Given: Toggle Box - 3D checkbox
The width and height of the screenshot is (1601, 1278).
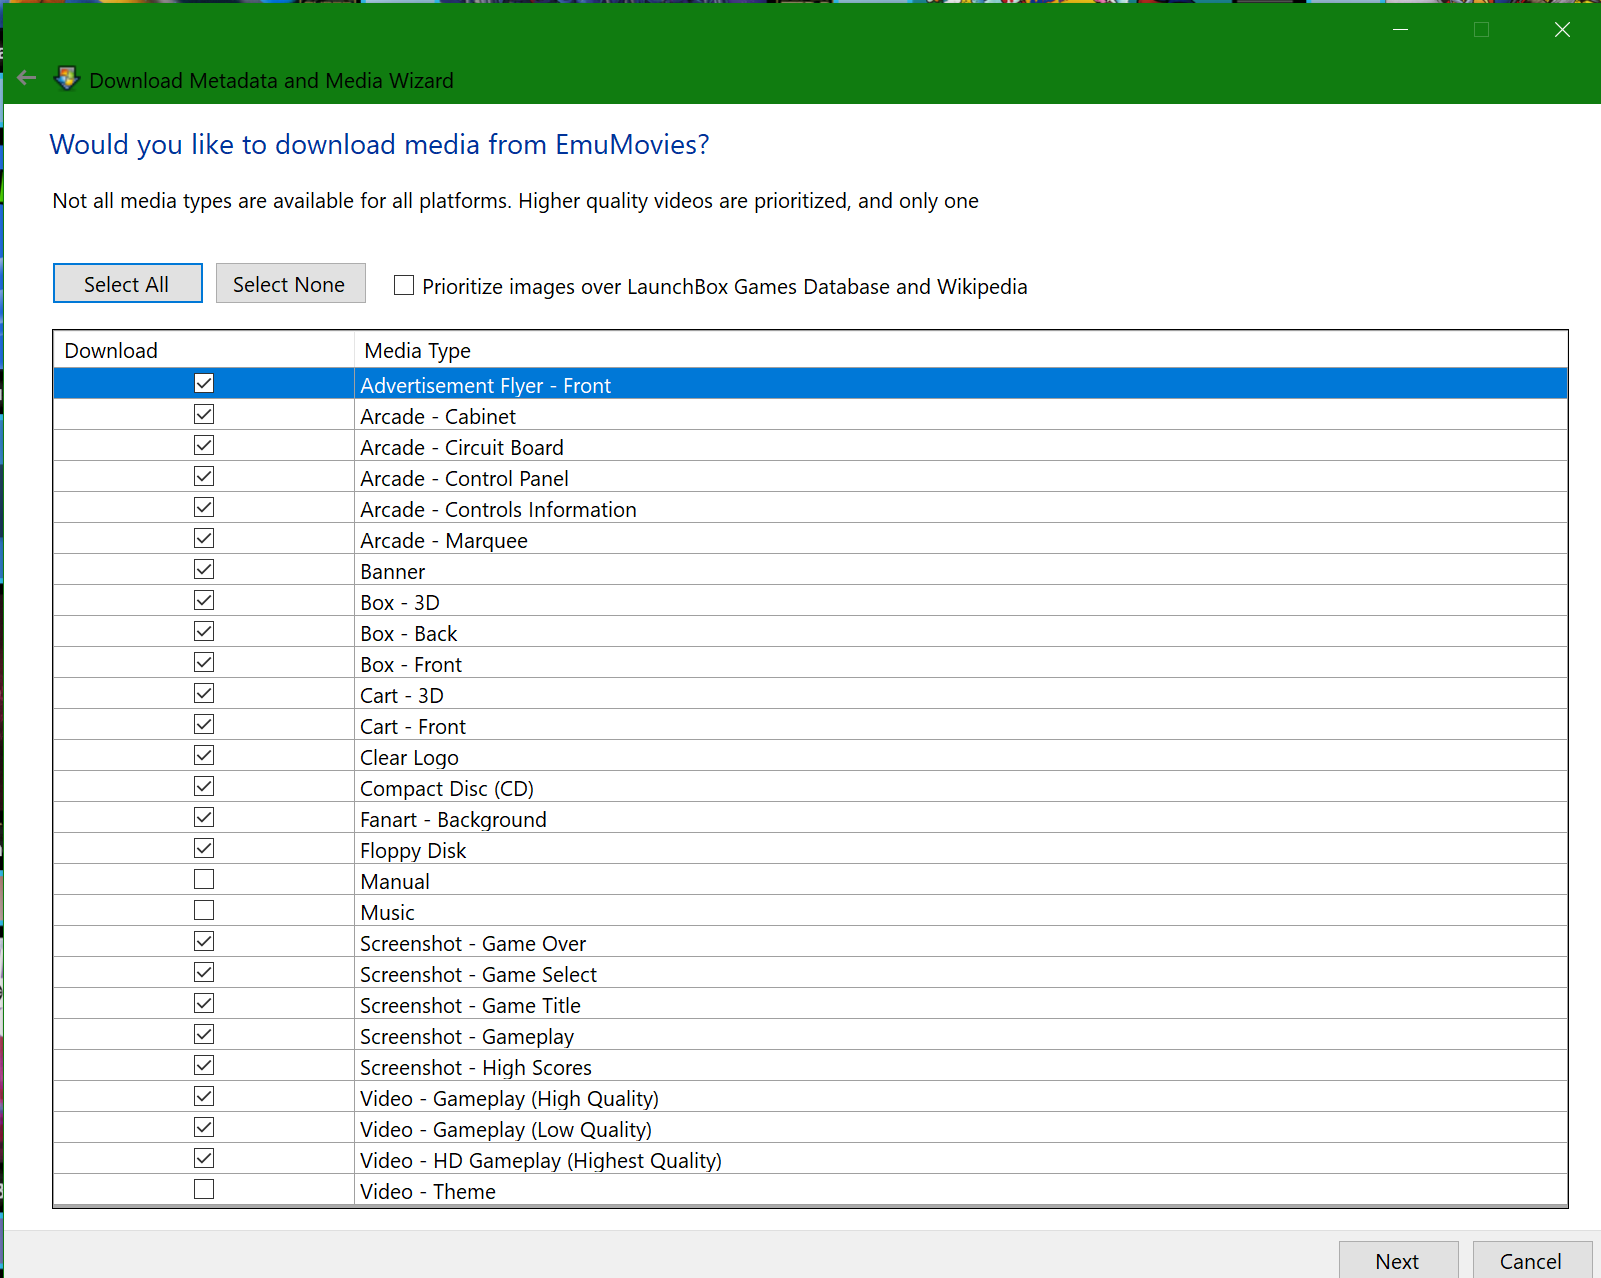Looking at the screenshot, I should point(204,600).
